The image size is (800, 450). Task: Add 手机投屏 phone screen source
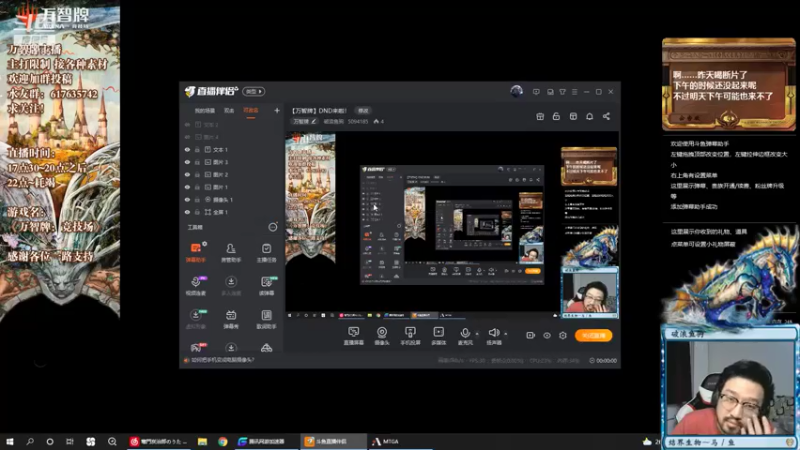pos(410,336)
